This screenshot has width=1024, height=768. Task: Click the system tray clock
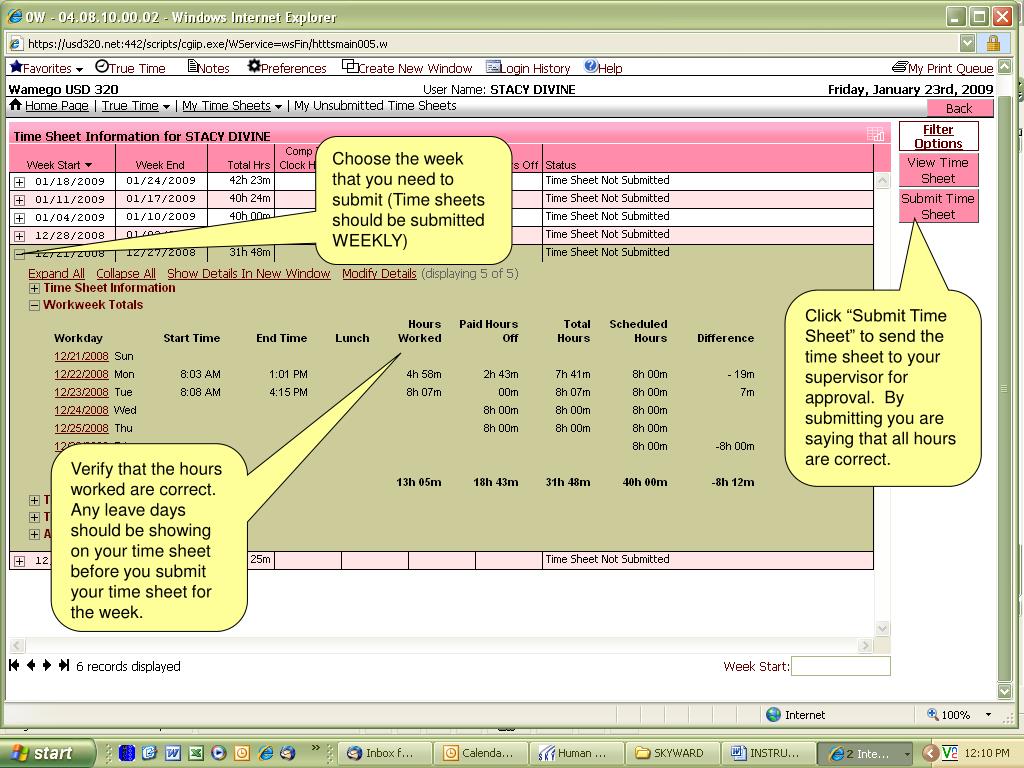click(987, 753)
